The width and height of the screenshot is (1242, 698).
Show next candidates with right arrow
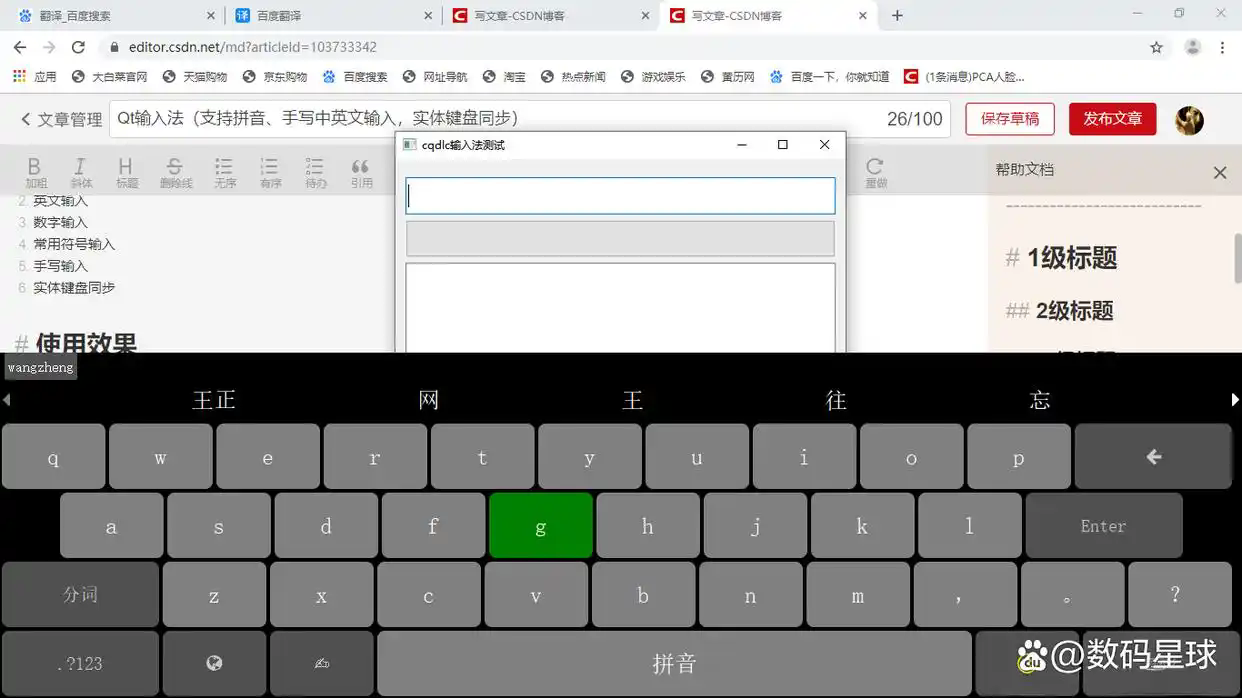tap(1235, 400)
